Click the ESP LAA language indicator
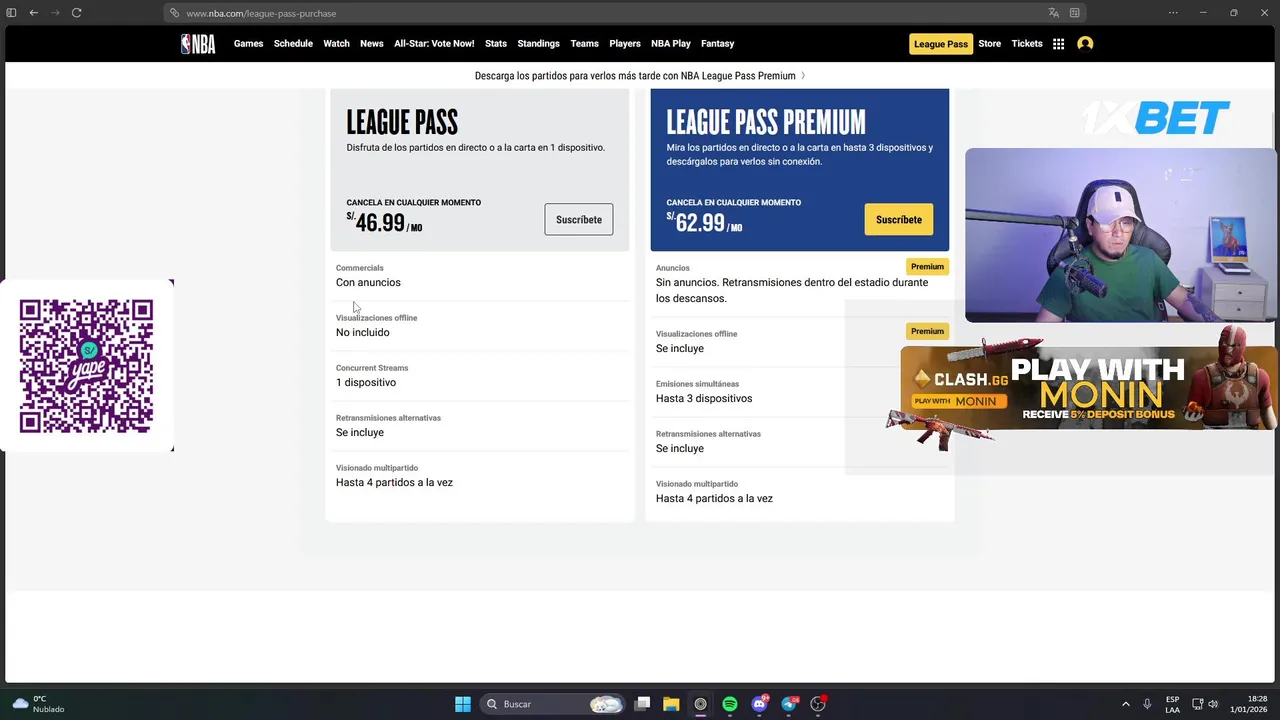This screenshot has width=1280, height=720. coord(1172,704)
